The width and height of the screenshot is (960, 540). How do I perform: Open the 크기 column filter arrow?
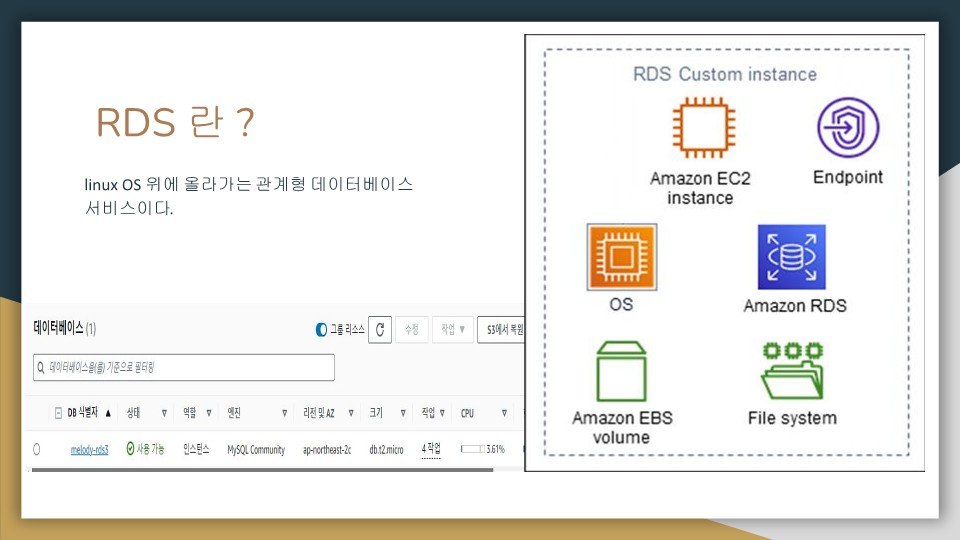[x=403, y=413]
